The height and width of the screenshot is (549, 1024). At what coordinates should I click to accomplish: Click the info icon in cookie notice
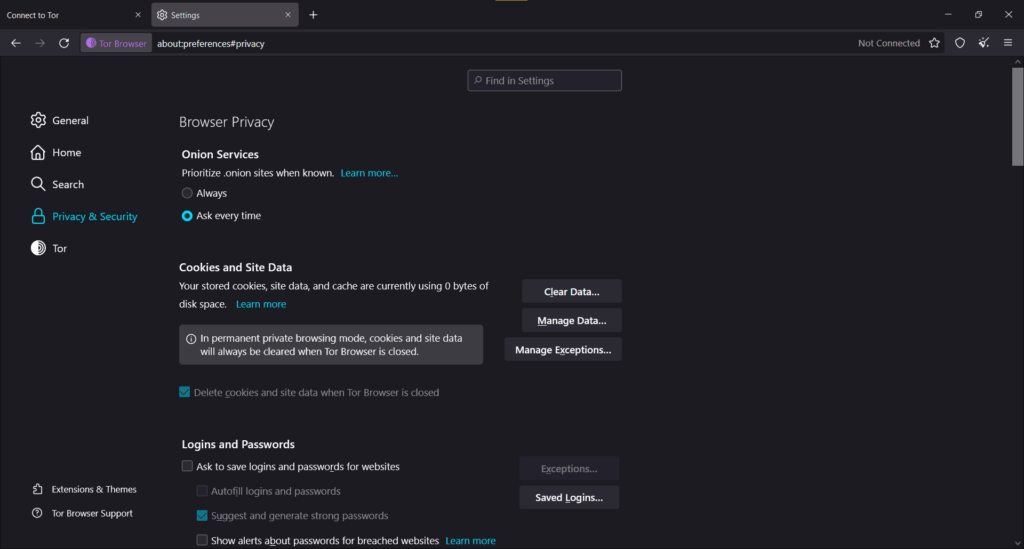click(191, 339)
